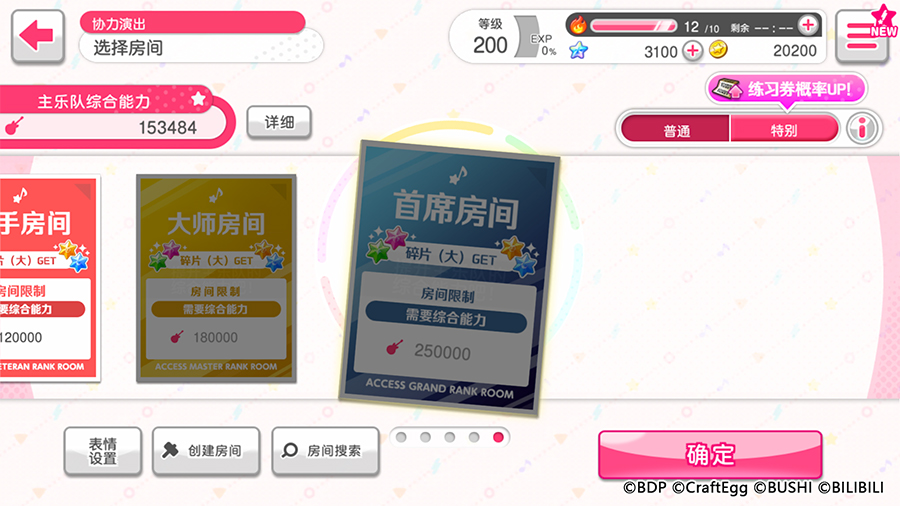The height and width of the screenshot is (506, 900).
Task: Tap the blue star currency icon
Action: point(578,50)
